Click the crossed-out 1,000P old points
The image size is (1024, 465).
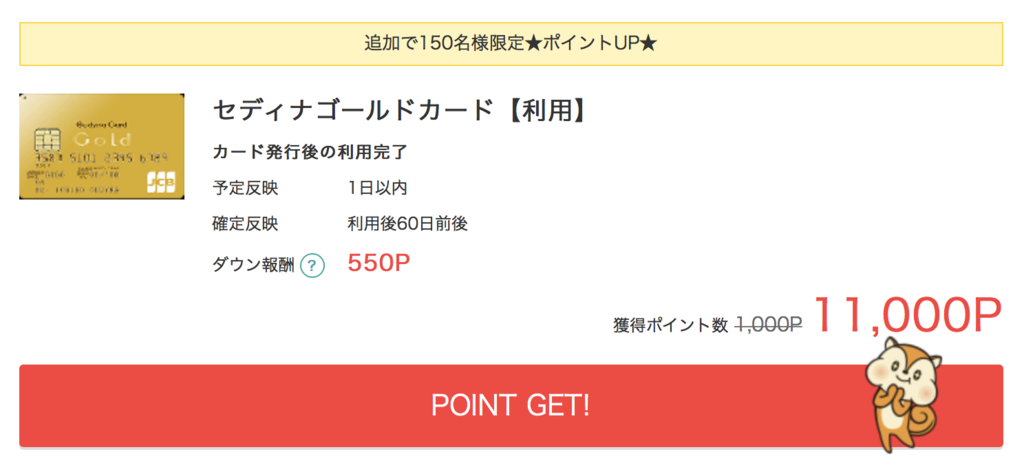click(769, 324)
